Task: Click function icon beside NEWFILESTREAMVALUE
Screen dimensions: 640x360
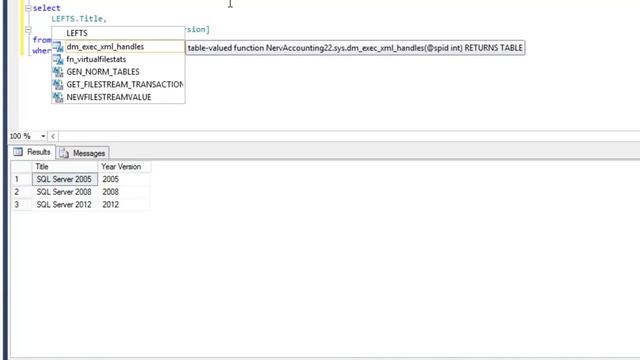Action: (58, 98)
